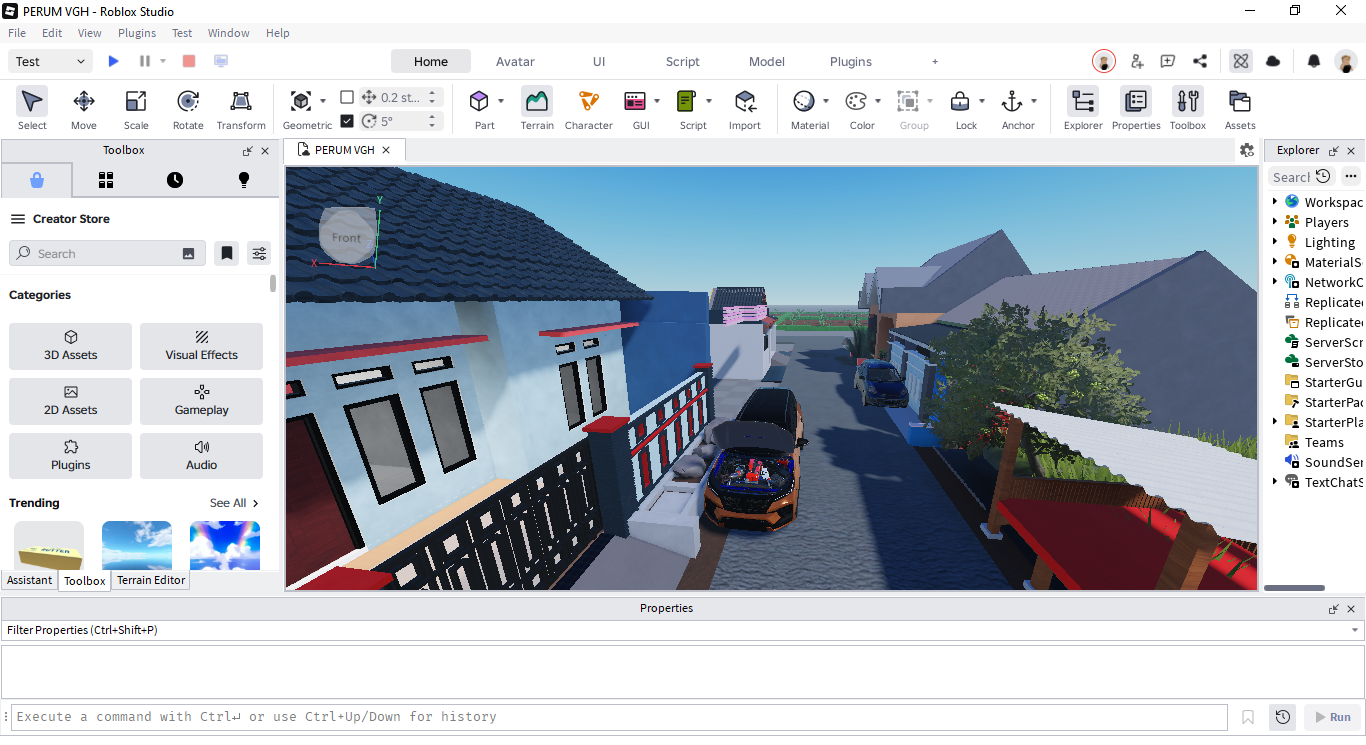Activate the Select tool
Screen dimensions: 1366x745
pyautogui.click(x=32, y=109)
